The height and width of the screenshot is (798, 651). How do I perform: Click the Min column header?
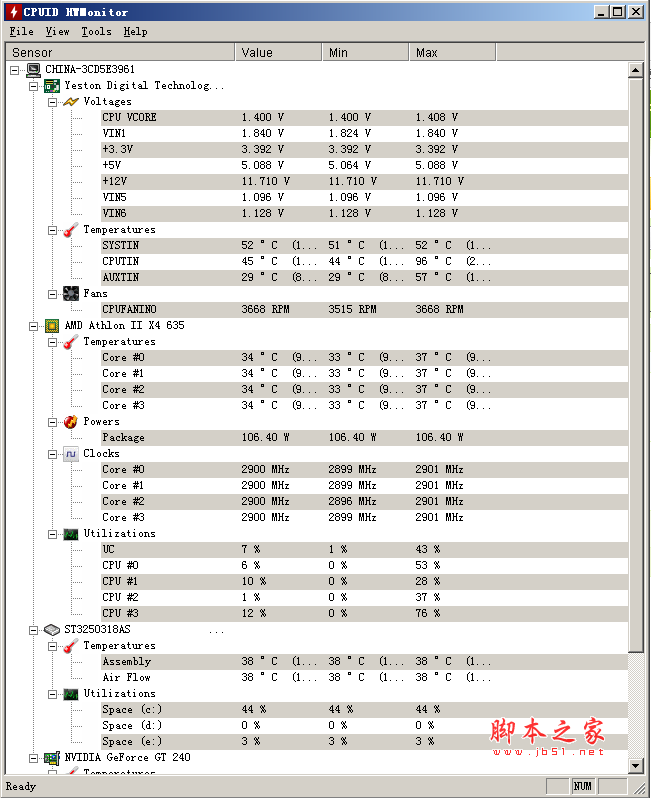[x=365, y=52]
